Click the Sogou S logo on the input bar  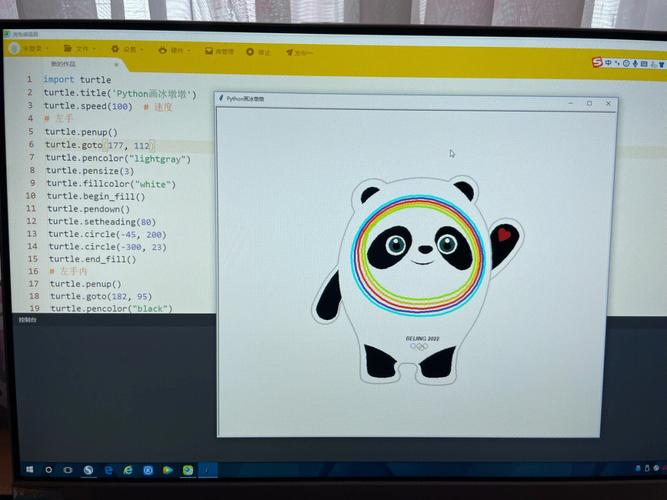[x=597, y=63]
